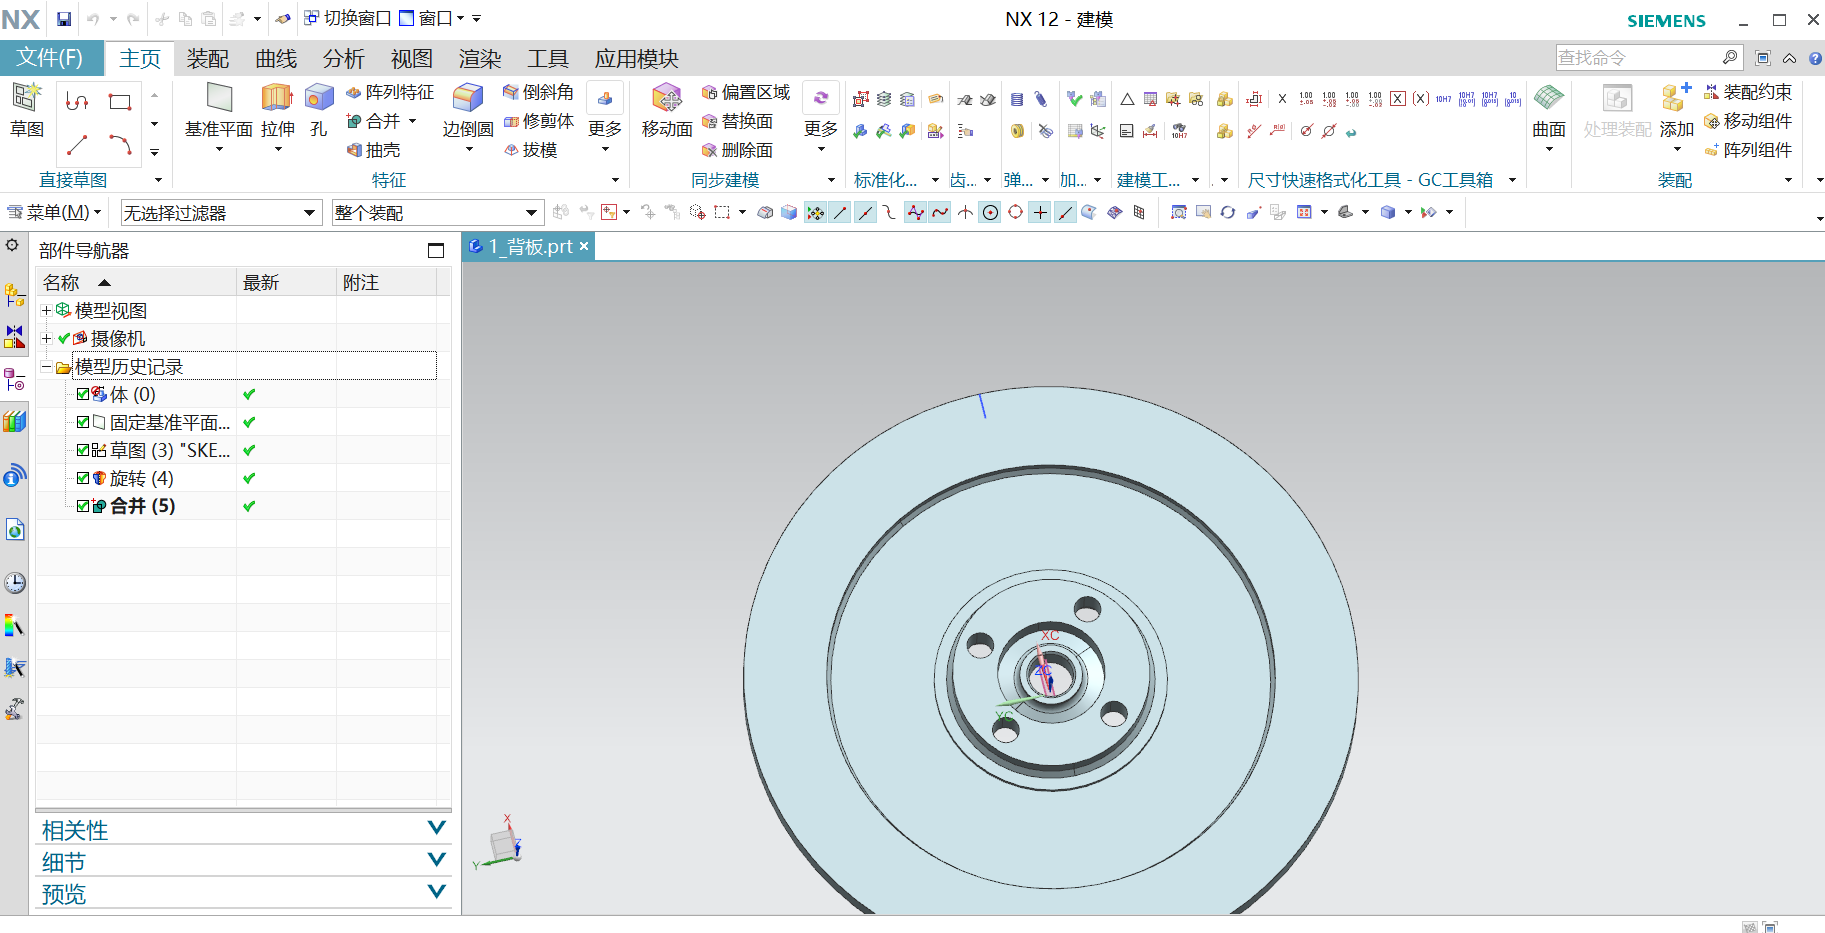1825x933 pixels.
Task: Open the 窗口 dropdown in title bar
Action: tap(432, 19)
